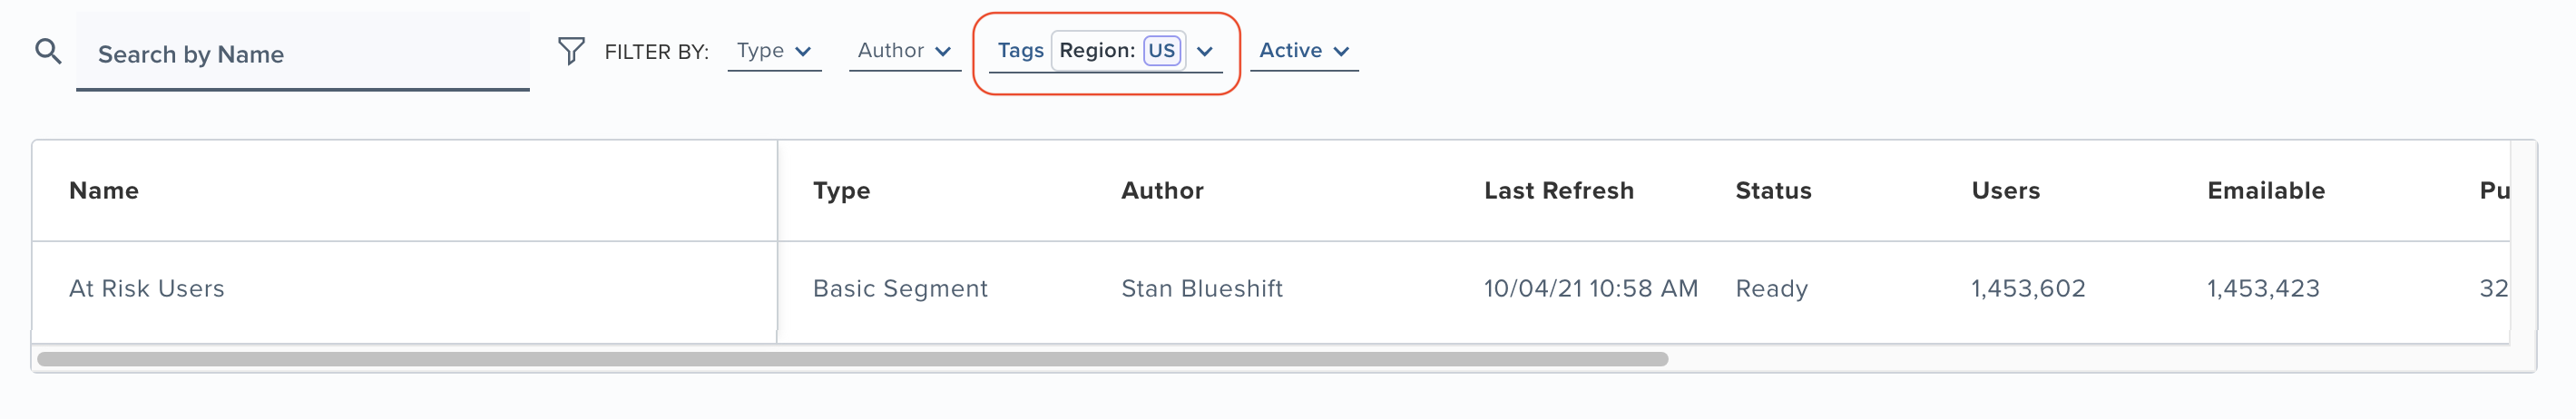Sort by the Status column header
This screenshot has height=419, width=2576.
coord(1773,191)
